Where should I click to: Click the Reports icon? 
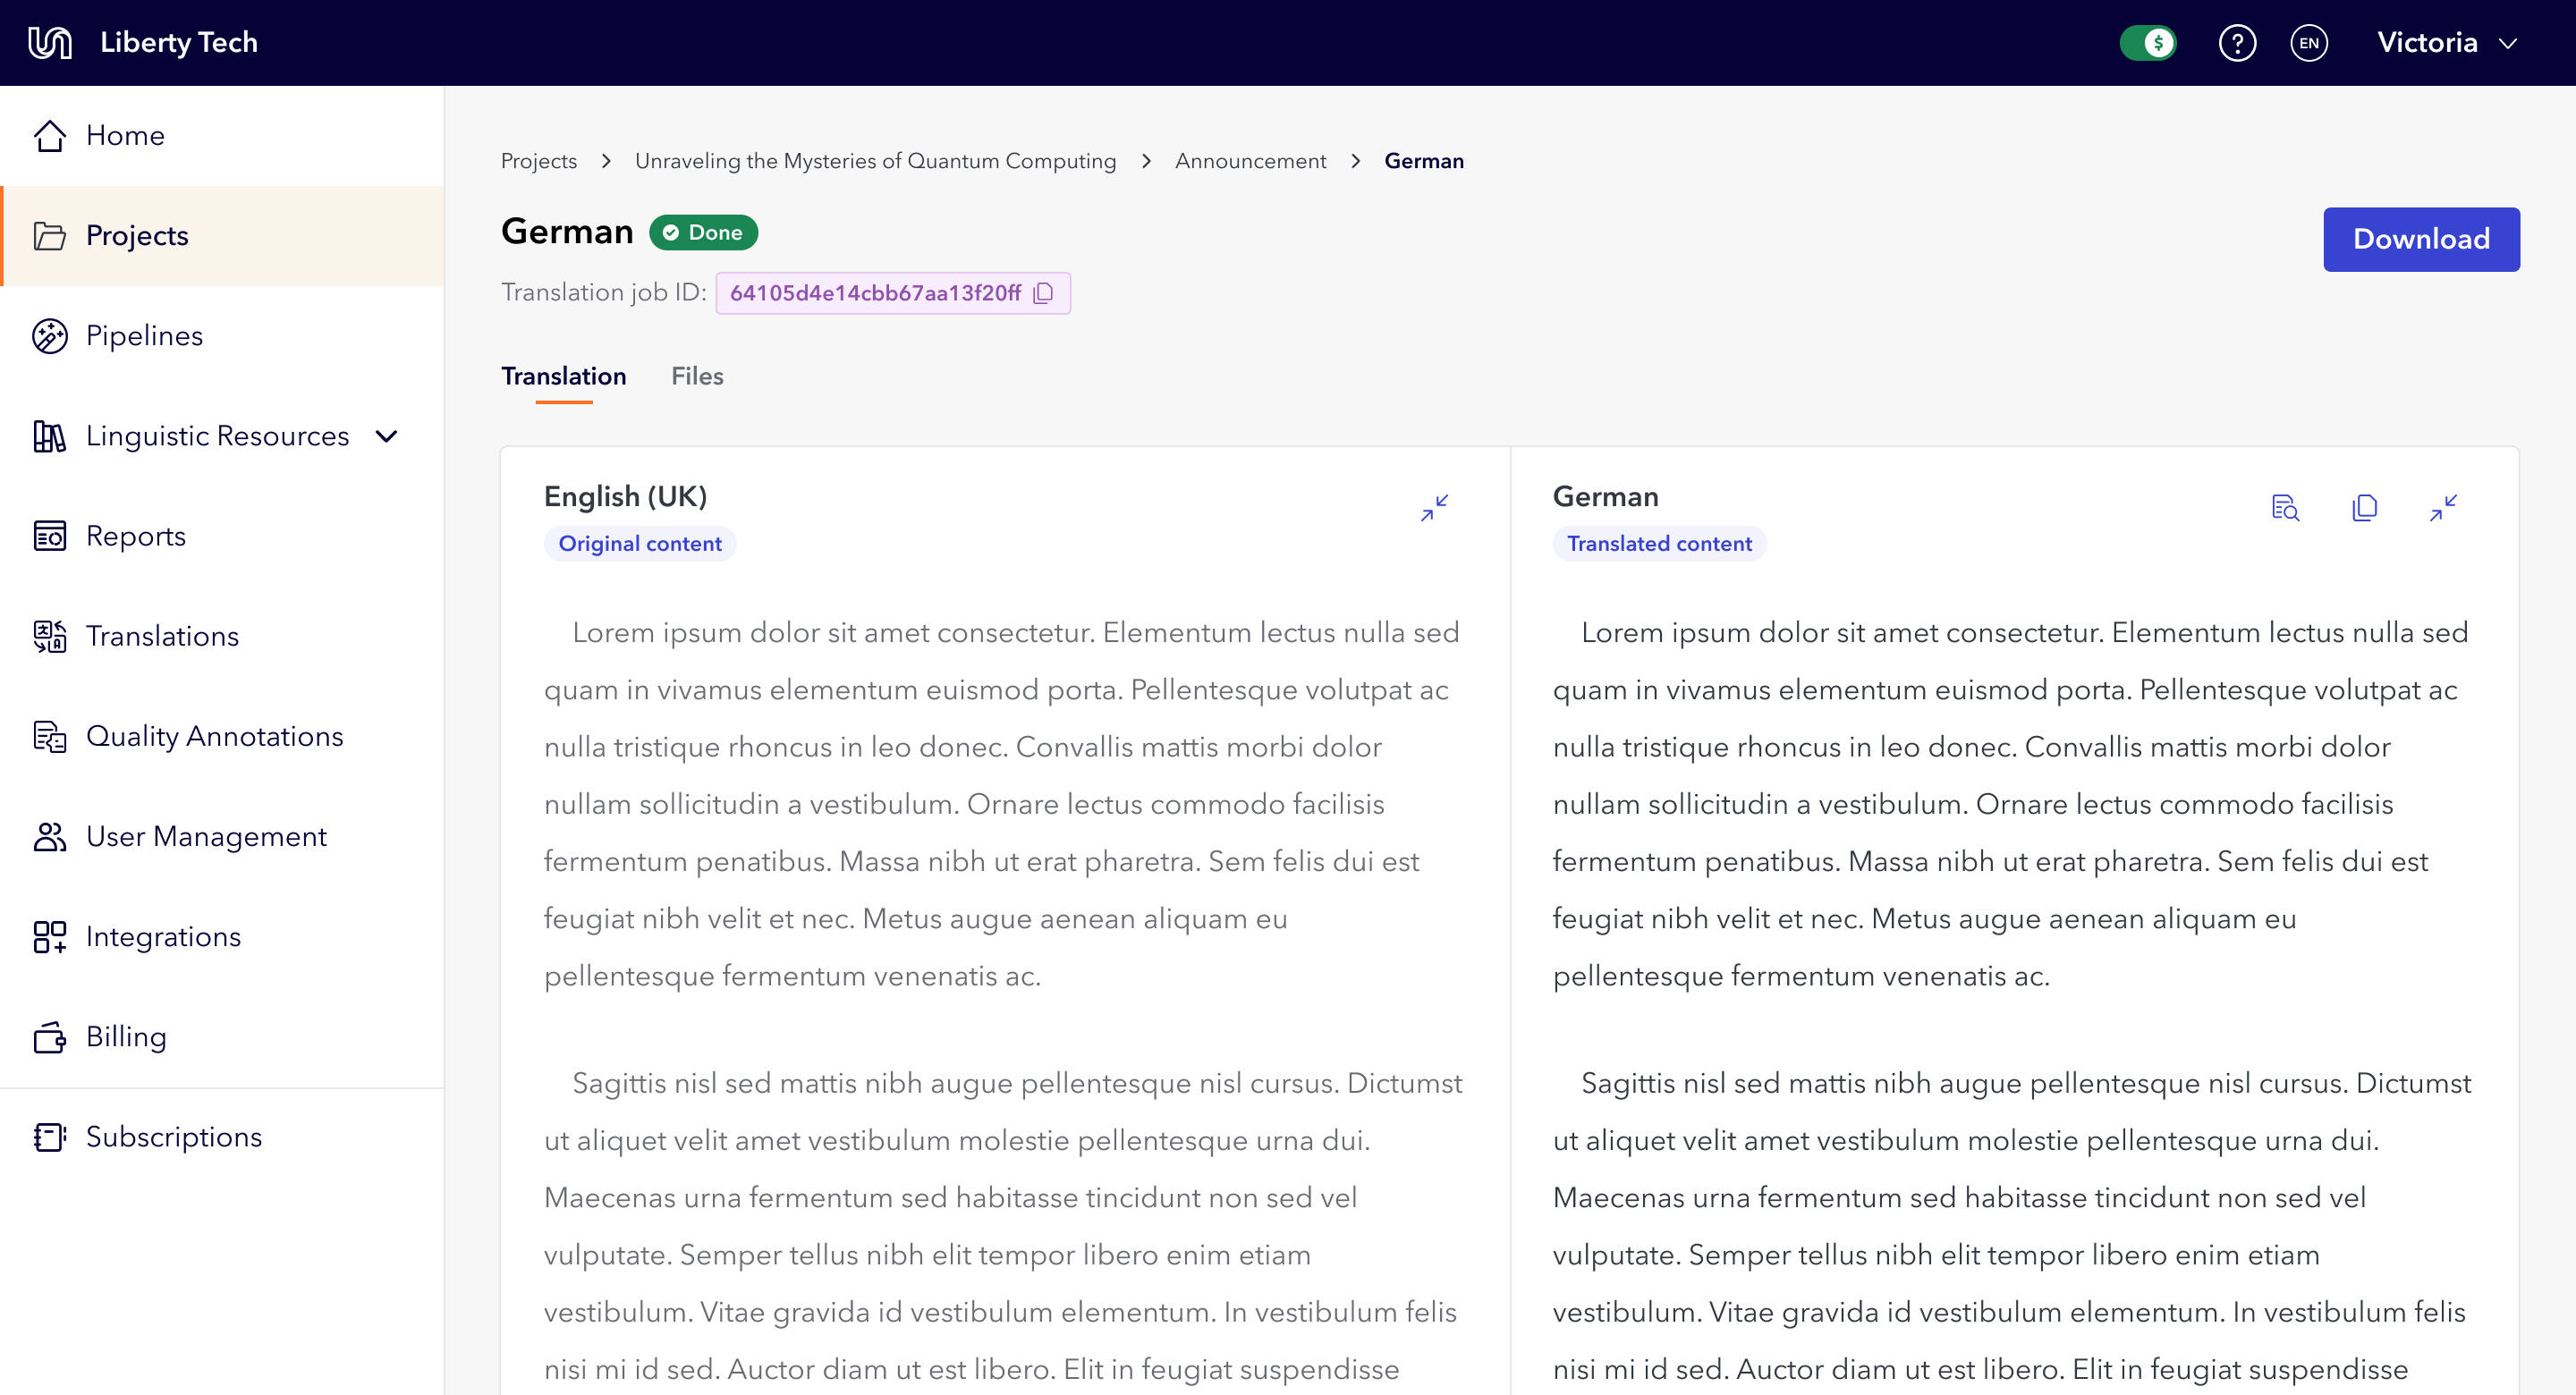pos(49,536)
